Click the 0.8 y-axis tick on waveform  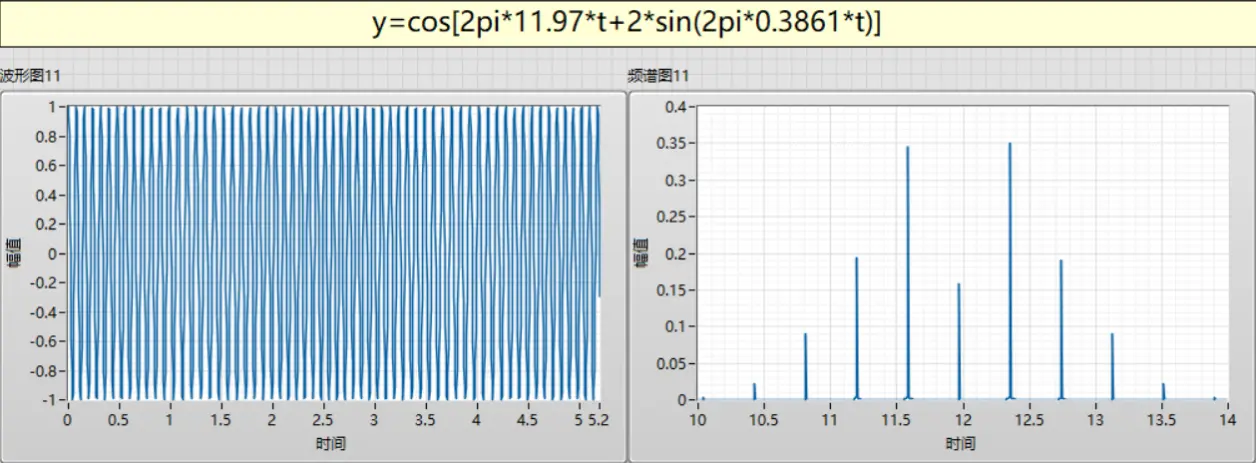tap(48, 136)
